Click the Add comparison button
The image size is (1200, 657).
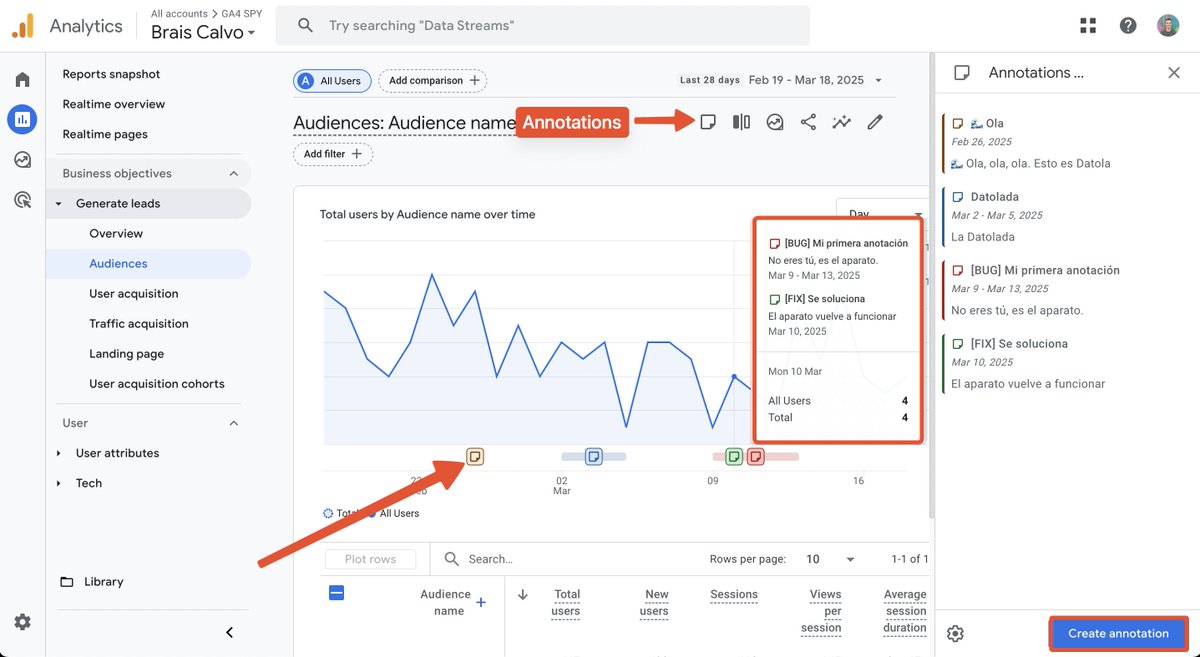(x=434, y=80)
